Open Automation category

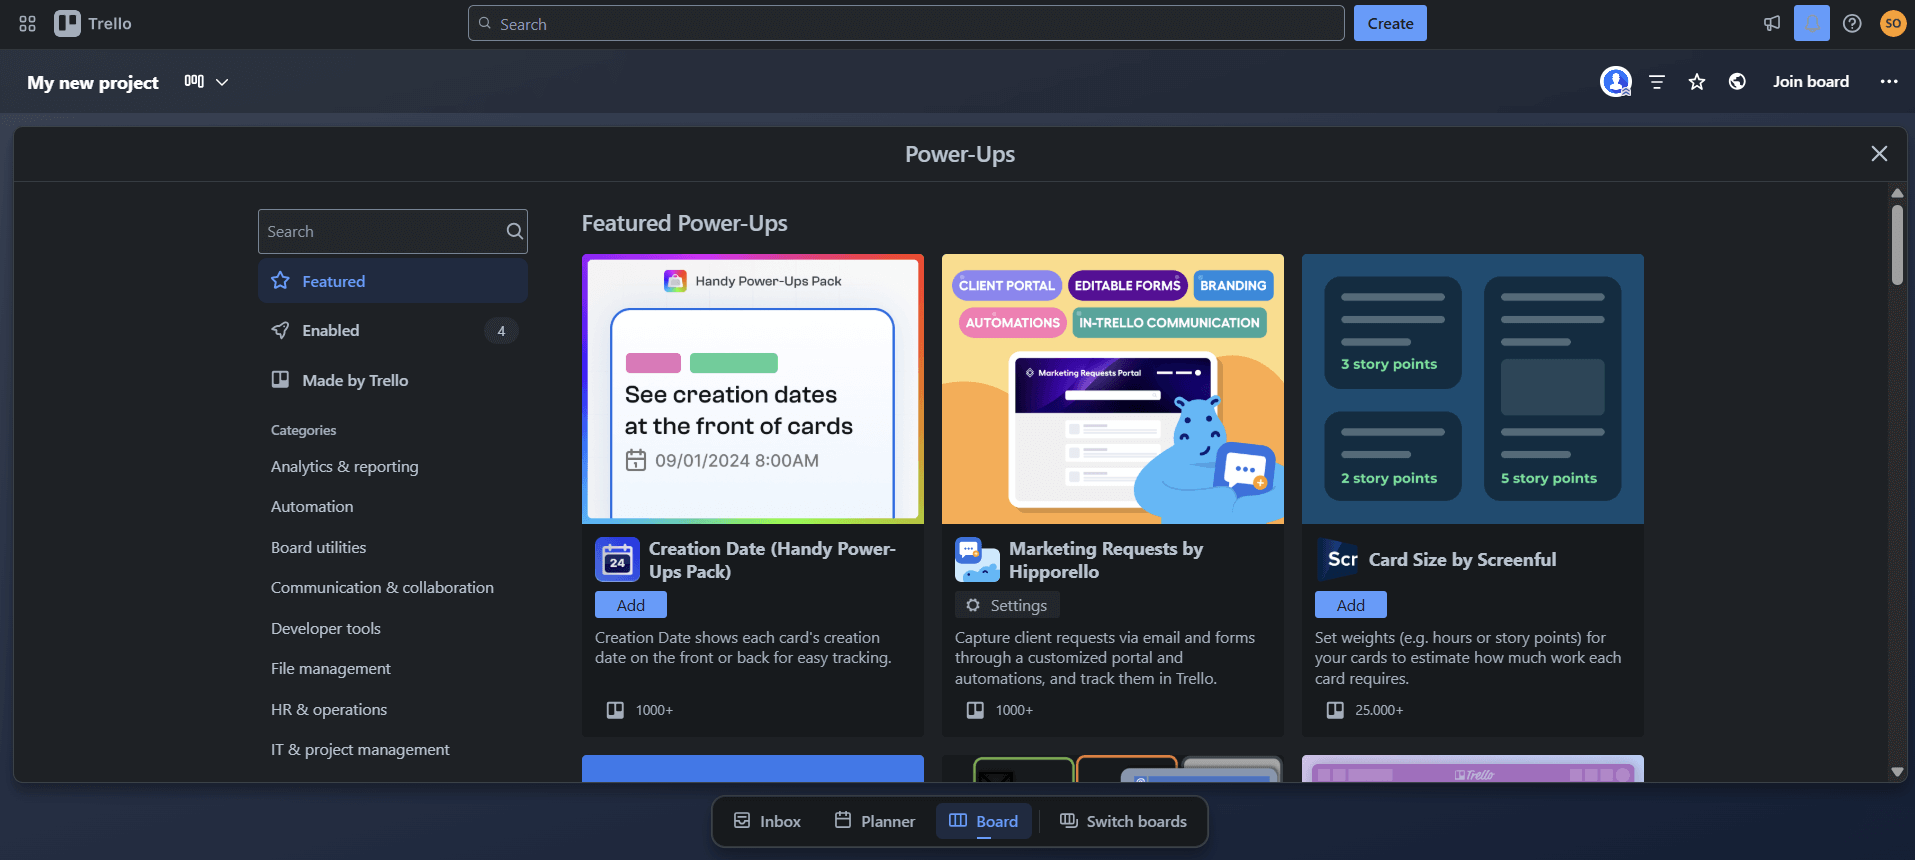[x=312, y=506]
